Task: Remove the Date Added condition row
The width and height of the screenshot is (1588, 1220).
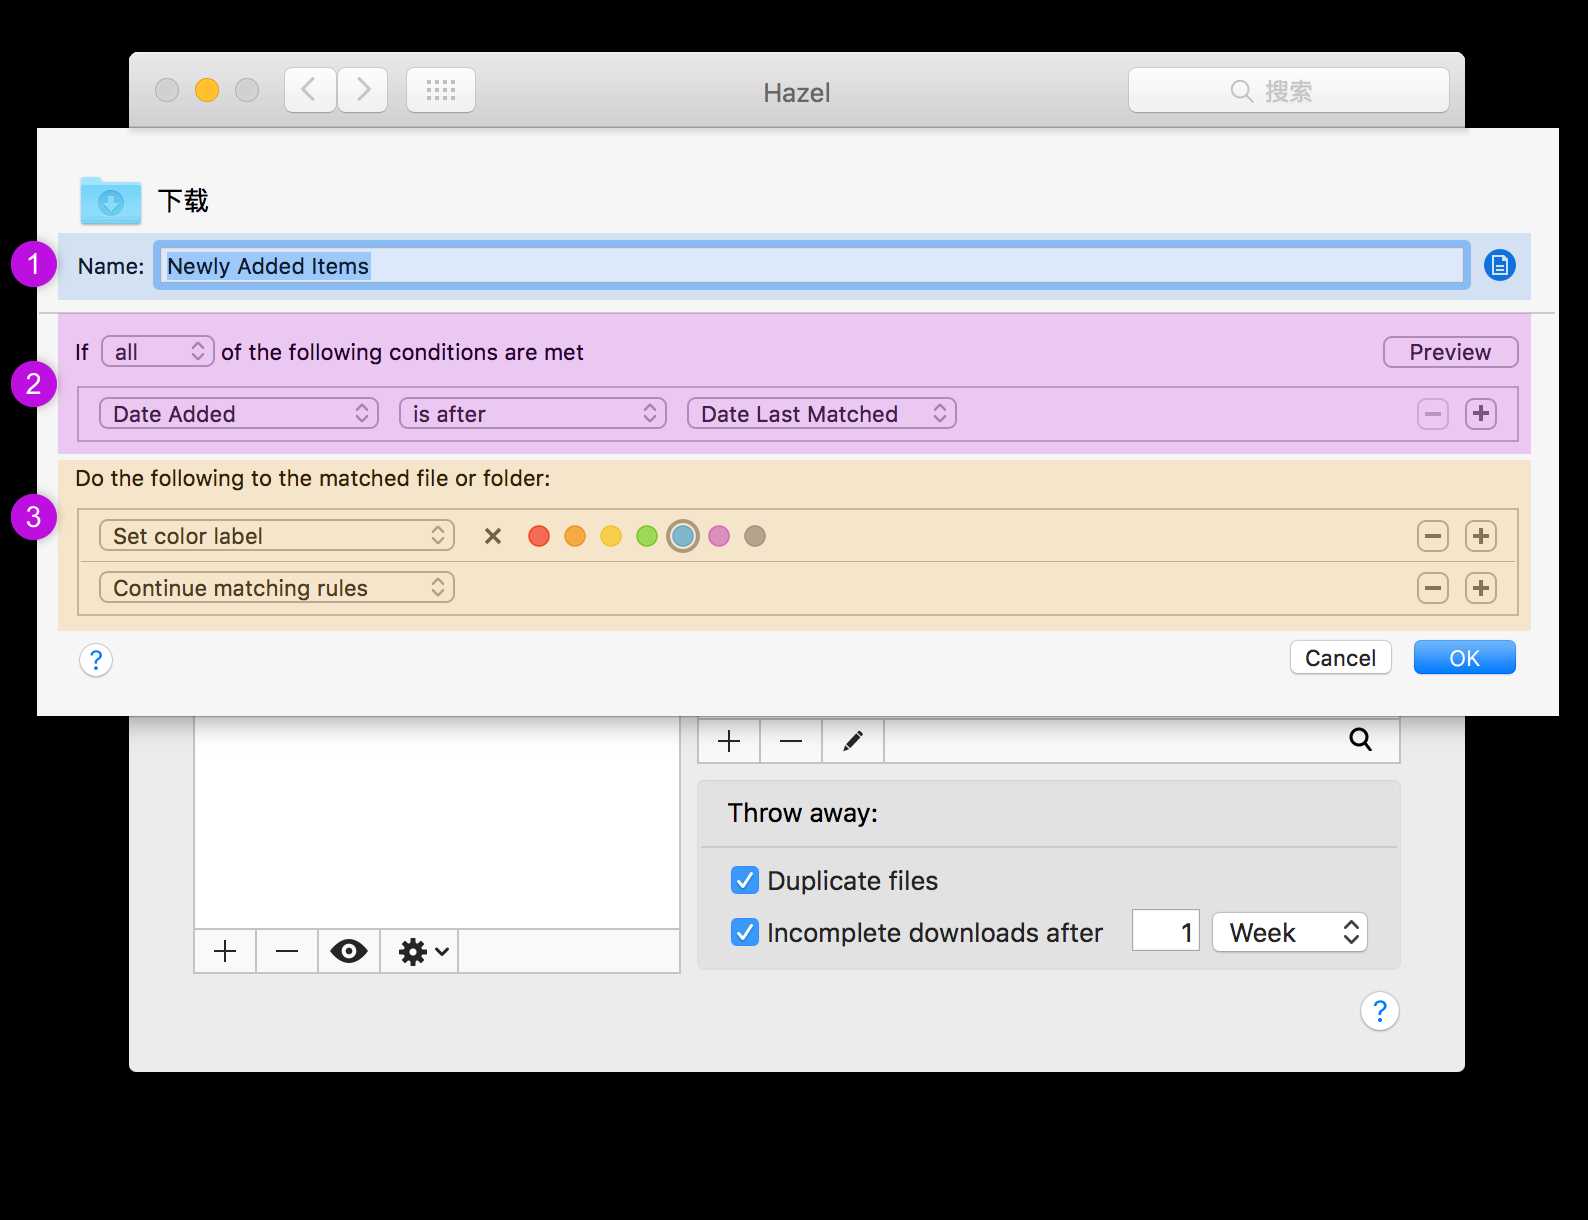Action: coord(1433,414)
